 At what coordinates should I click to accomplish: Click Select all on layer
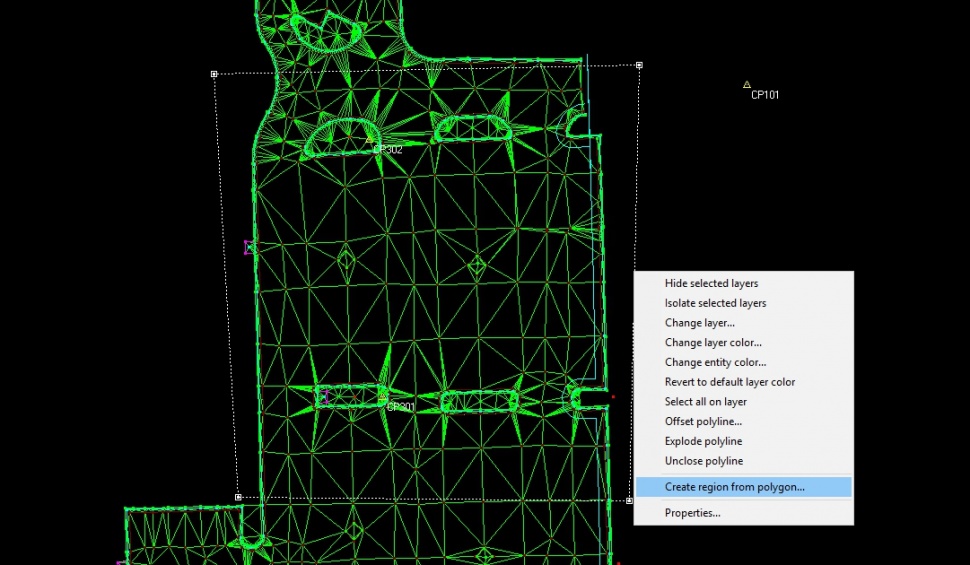pyautogui.click(x=705, y=402)
